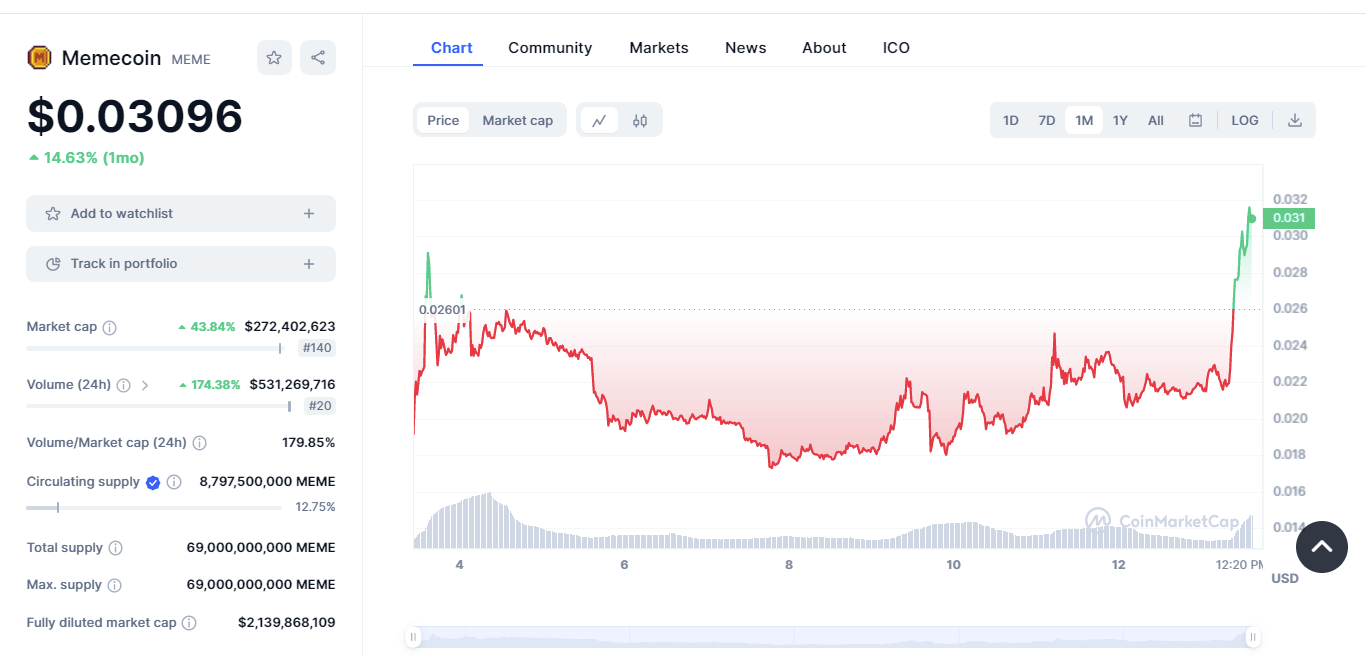Click current price tag 0.031 on chart
This screenshot has height=657, width=1366.
[1289, 218]
